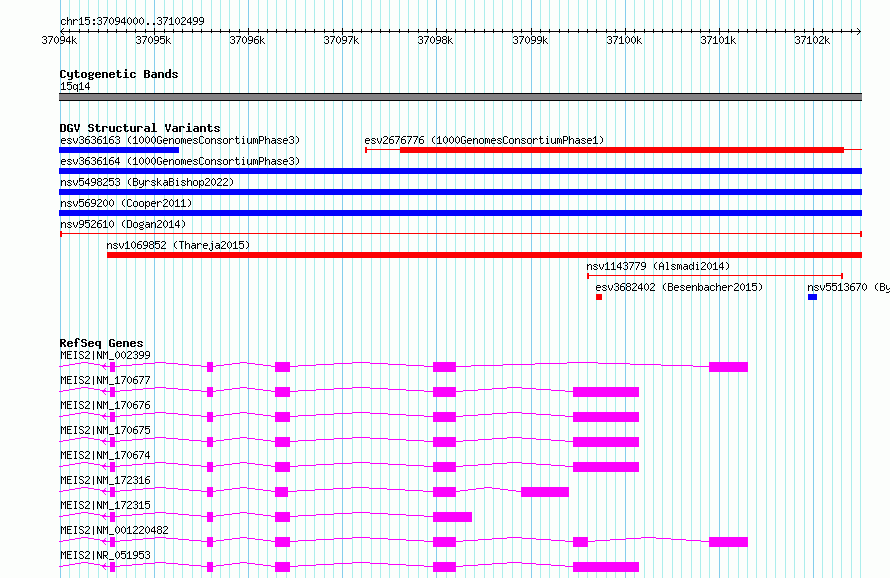Open the esv3636163 variant label
Screen dimensions: 890x578
180,140
